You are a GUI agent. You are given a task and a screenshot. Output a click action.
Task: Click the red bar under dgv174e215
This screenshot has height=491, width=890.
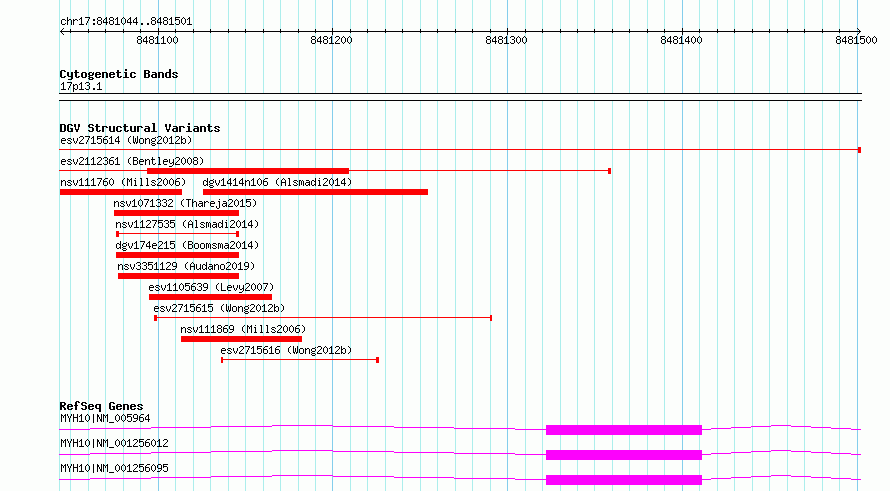[178, 255]
